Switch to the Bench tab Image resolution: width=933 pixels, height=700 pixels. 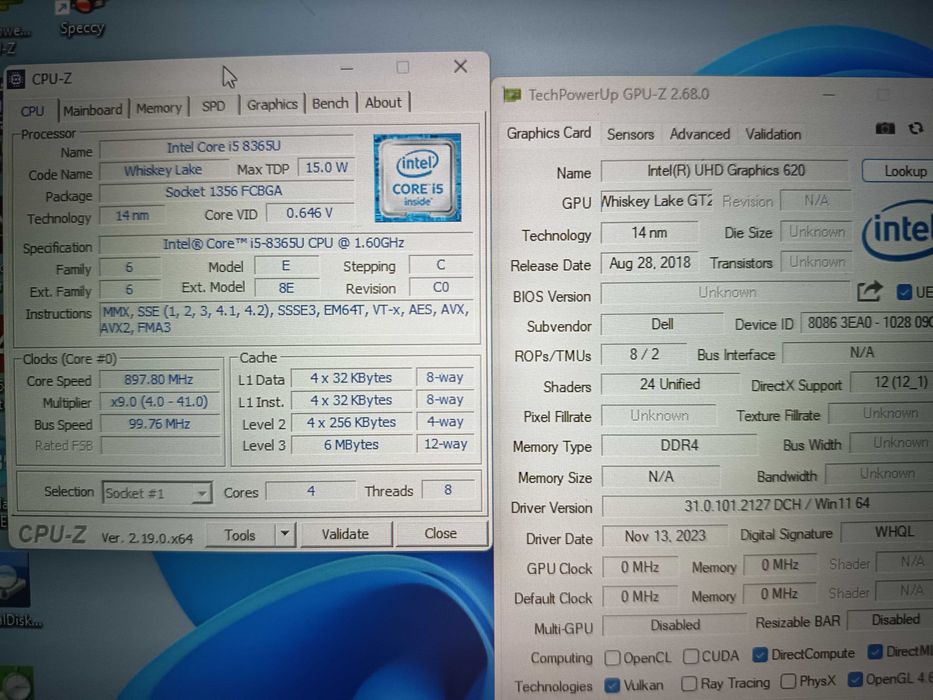330,104
